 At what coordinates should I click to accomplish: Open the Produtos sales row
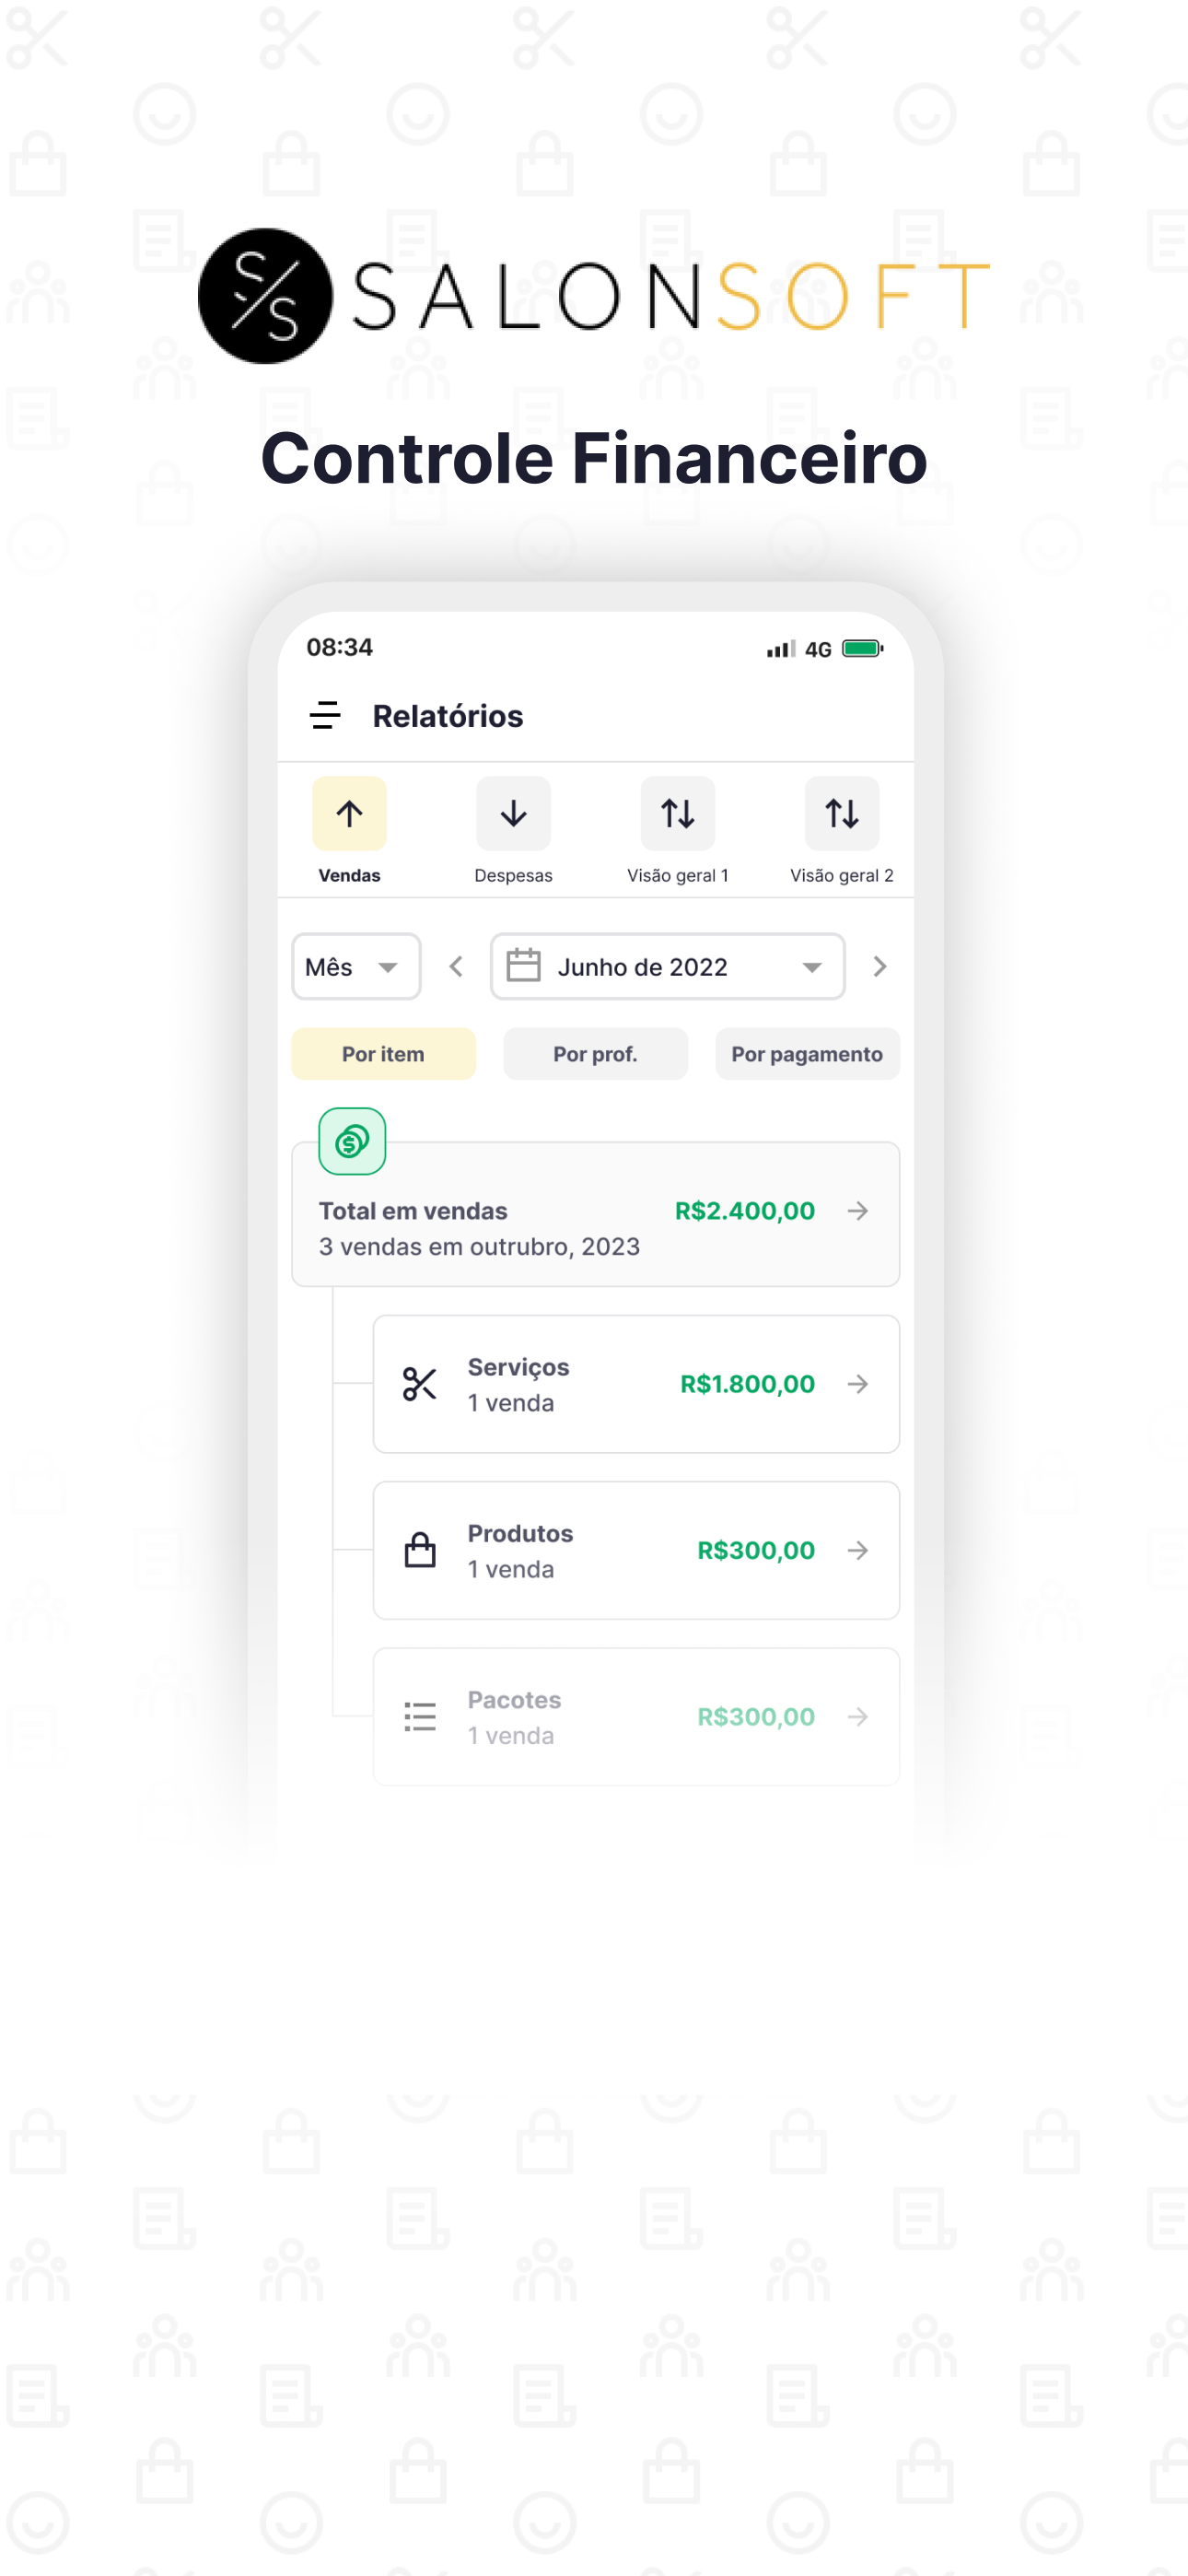[x=636, y=1550]
